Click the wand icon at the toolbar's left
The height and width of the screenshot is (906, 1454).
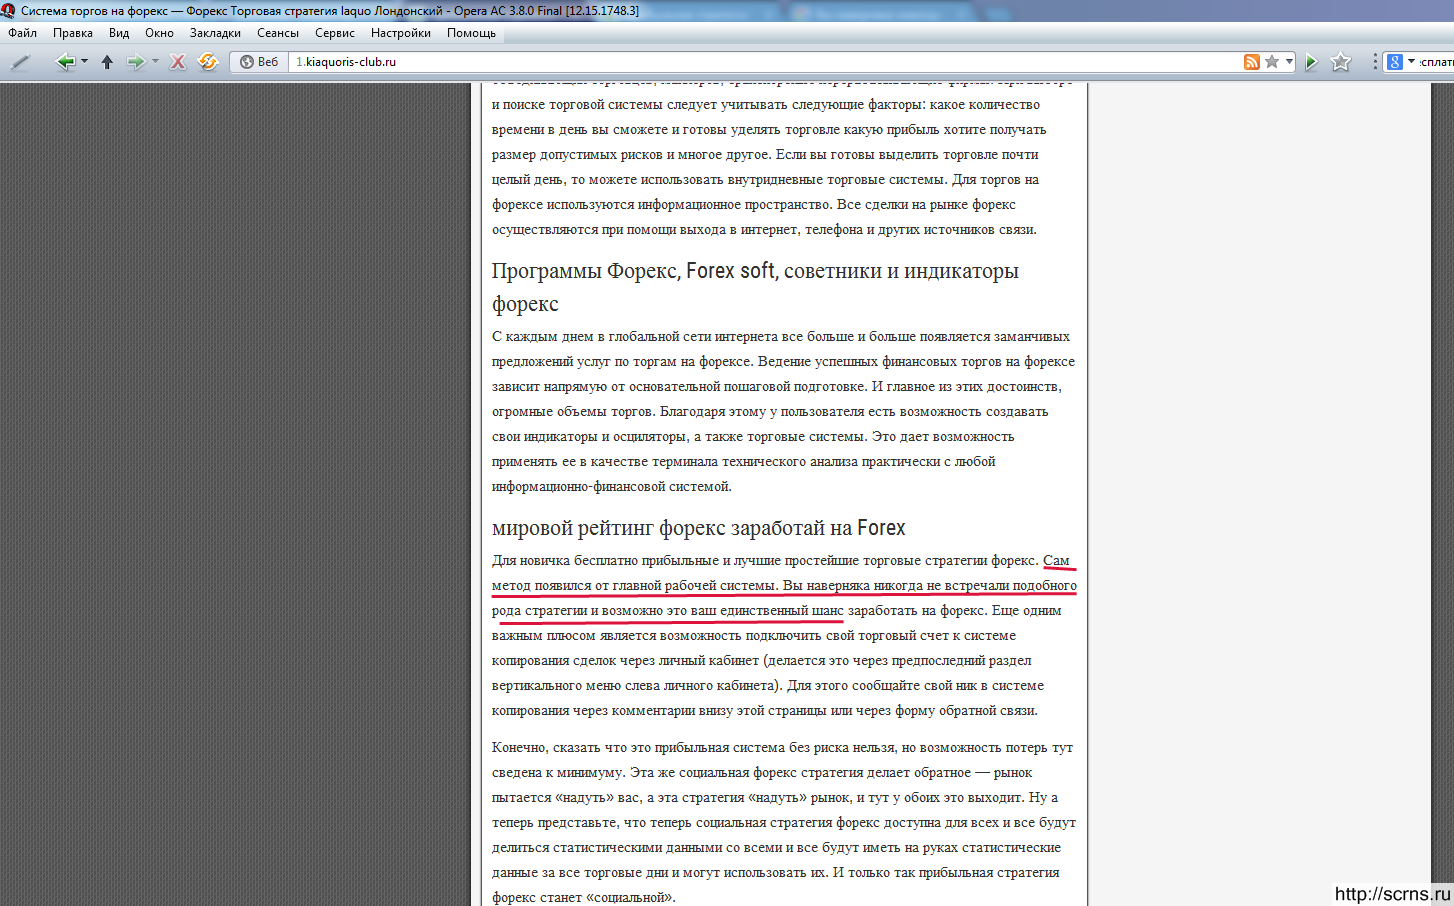[20, 62]
